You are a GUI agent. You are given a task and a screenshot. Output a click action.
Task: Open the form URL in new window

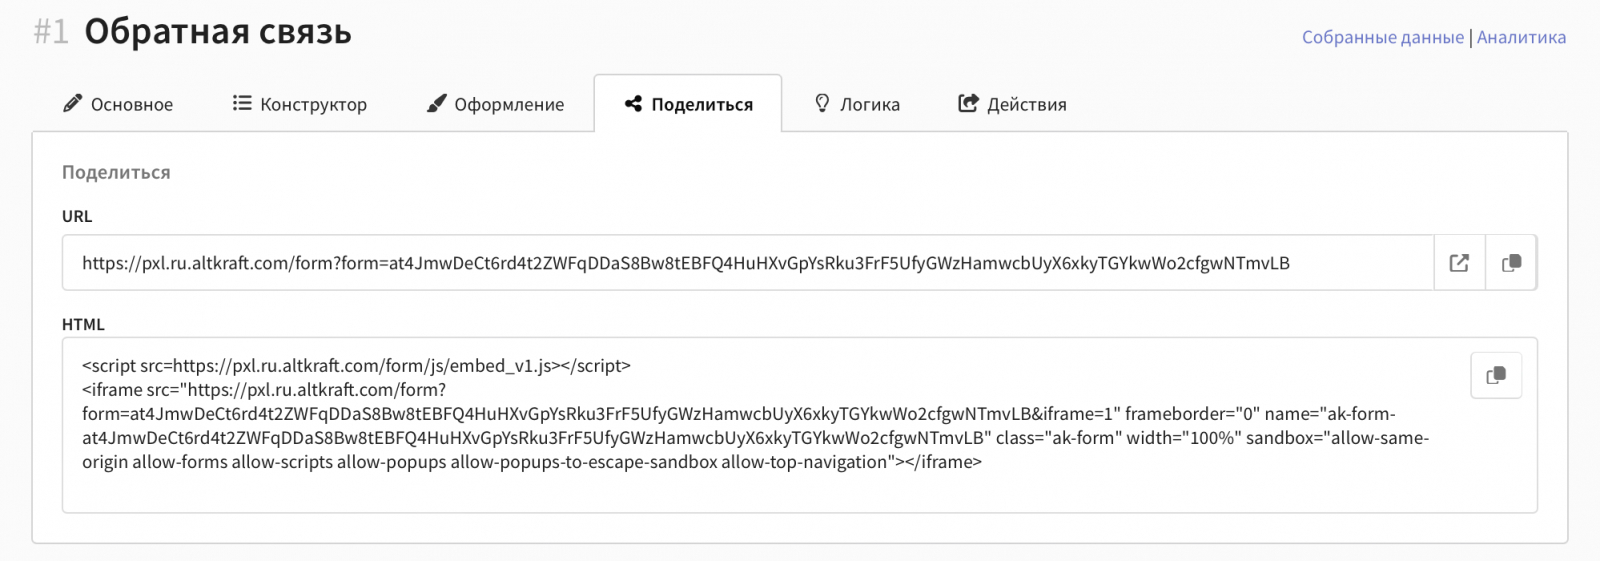(1459, 263)
